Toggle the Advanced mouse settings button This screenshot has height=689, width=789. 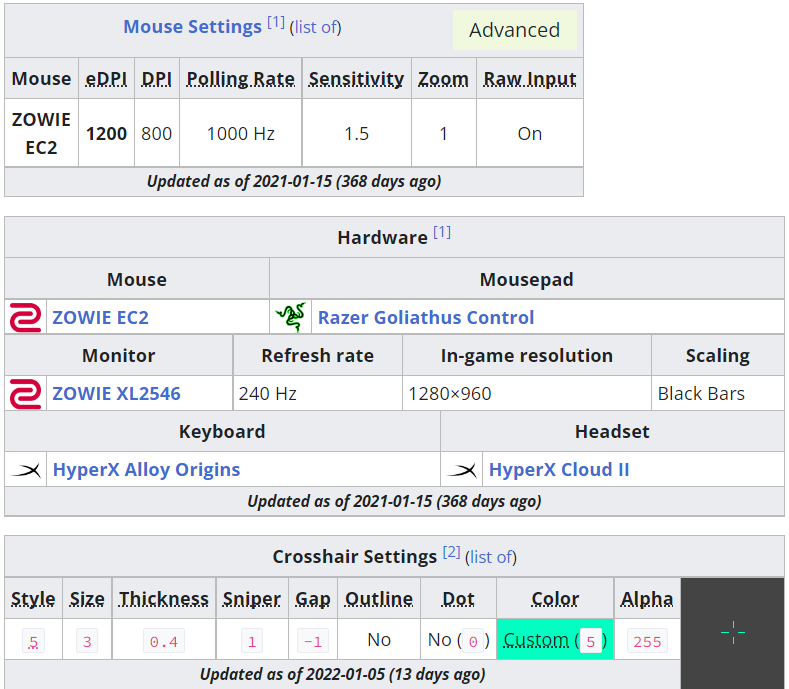click(514, 30)
